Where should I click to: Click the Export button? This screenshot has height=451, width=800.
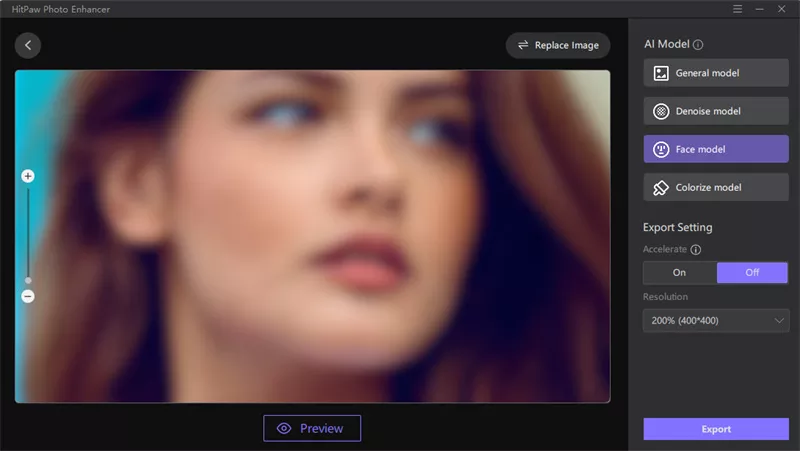tap(716, 429)
